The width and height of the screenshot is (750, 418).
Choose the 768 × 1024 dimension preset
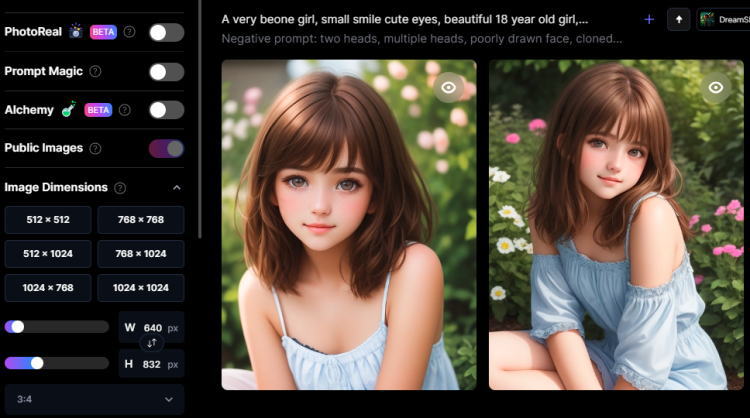(x=141, y=254)
